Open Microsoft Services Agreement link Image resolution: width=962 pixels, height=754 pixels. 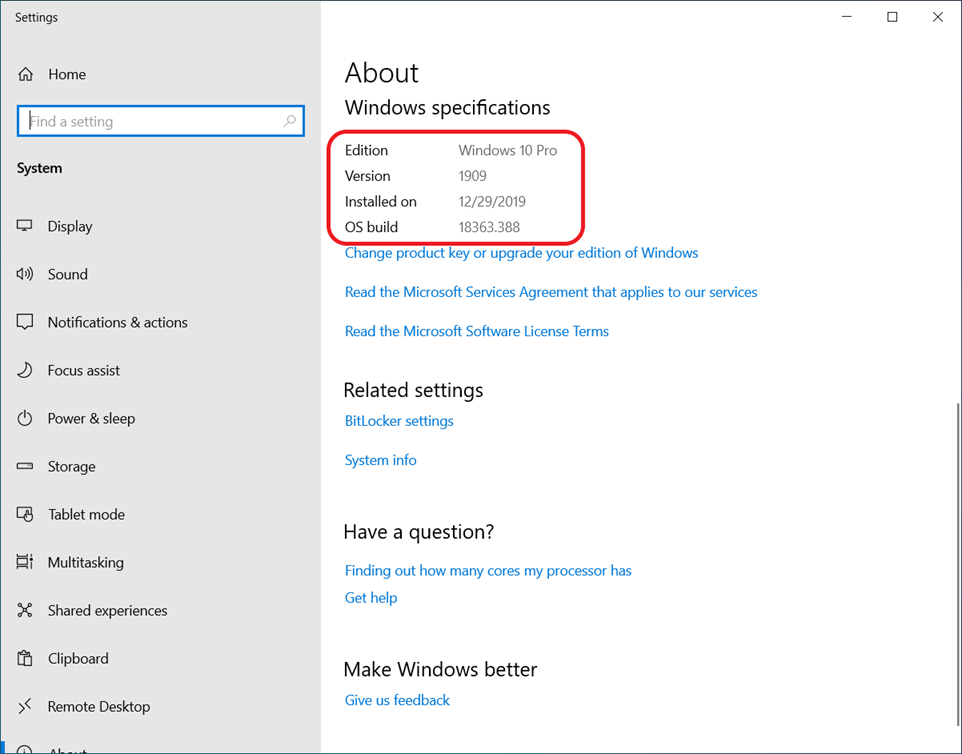pyautogui.click(x=551, y=292)
